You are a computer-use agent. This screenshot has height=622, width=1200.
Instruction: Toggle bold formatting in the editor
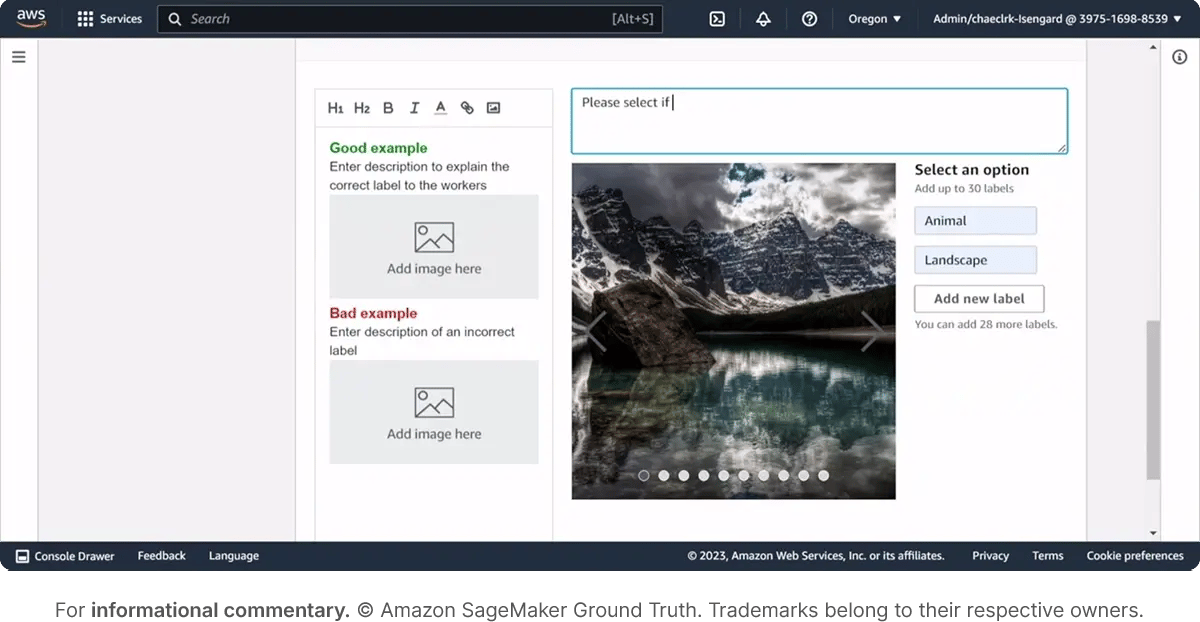click(x=388, y=107)
